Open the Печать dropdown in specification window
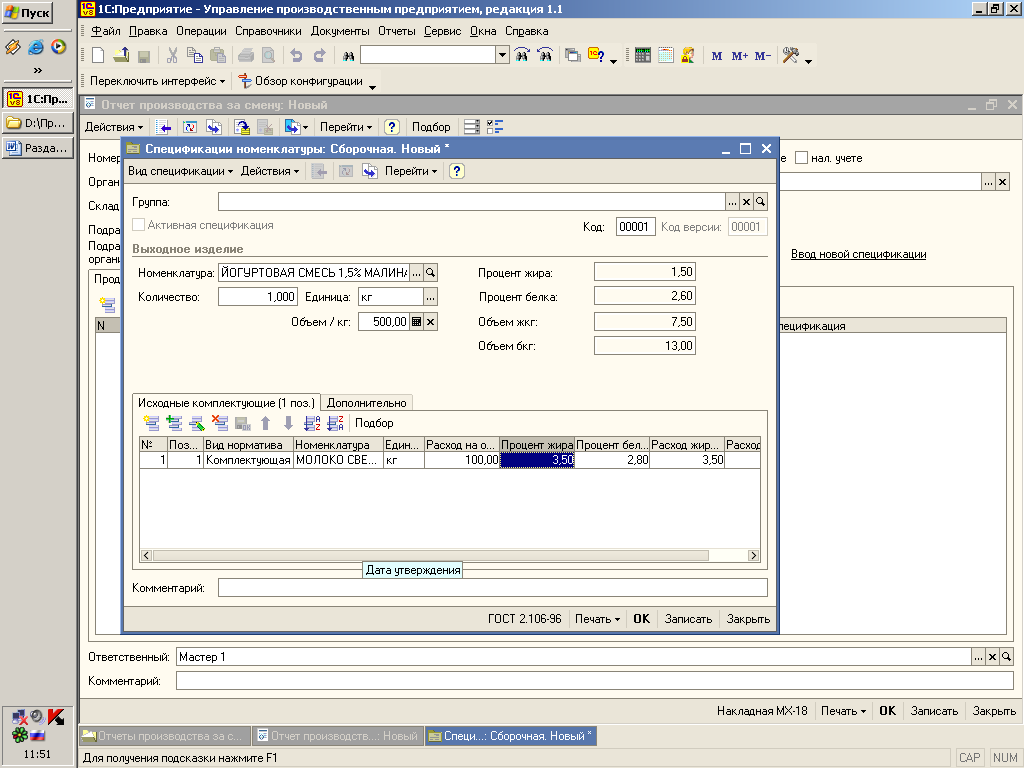Screen dimensions: 1024x768 pos(597,618)
